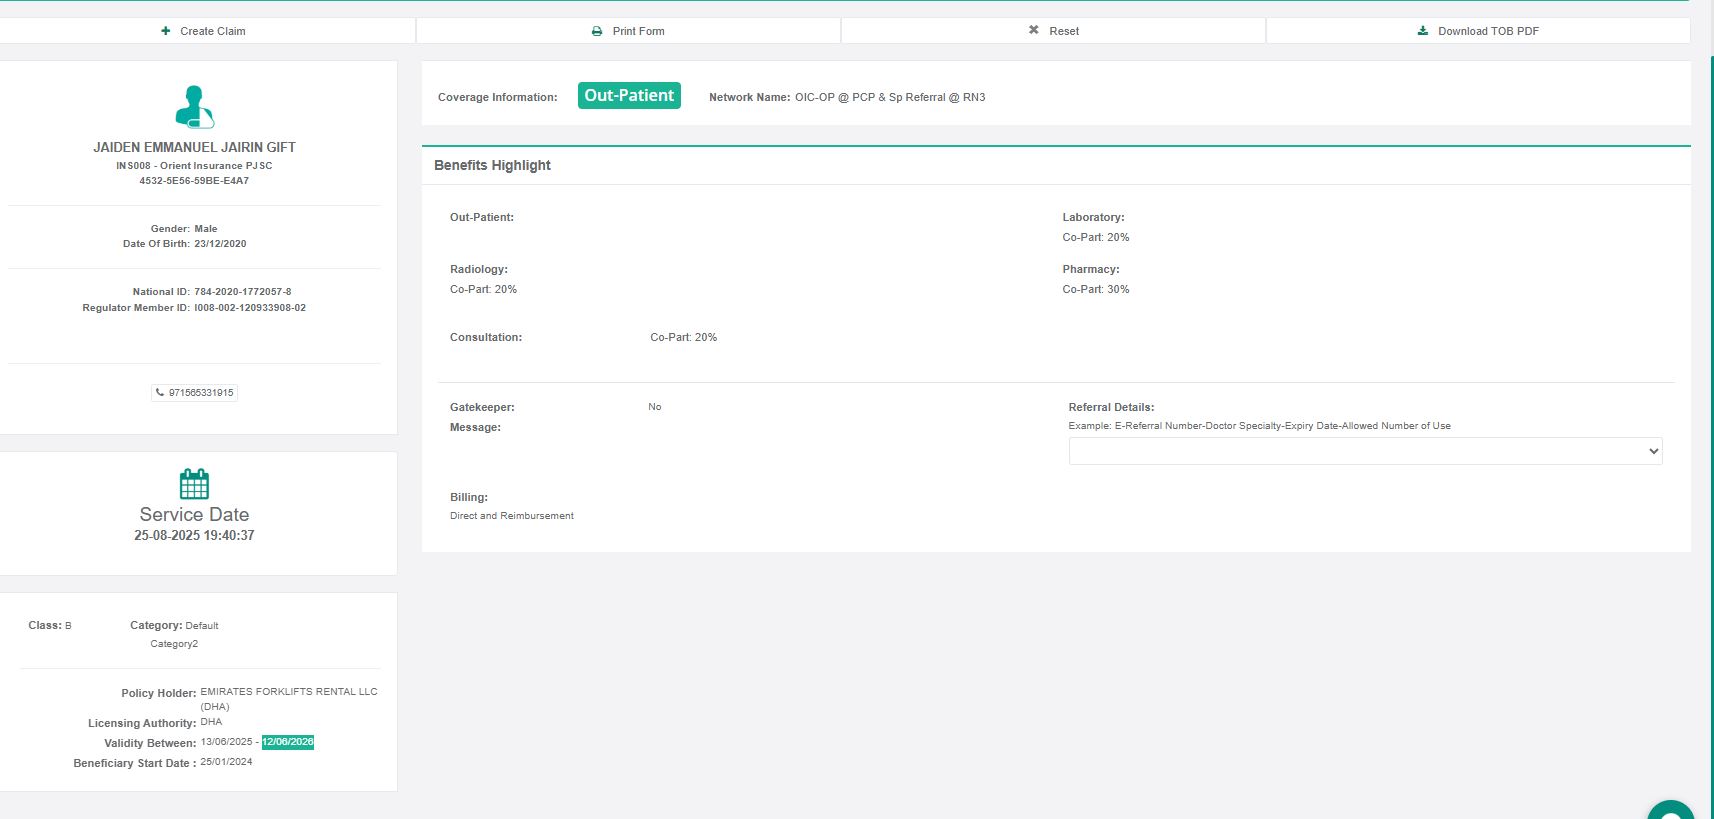Screen dimensions: 1714x819
Task: Click the patient avatar icon above the name
Action: click(194, 107)
